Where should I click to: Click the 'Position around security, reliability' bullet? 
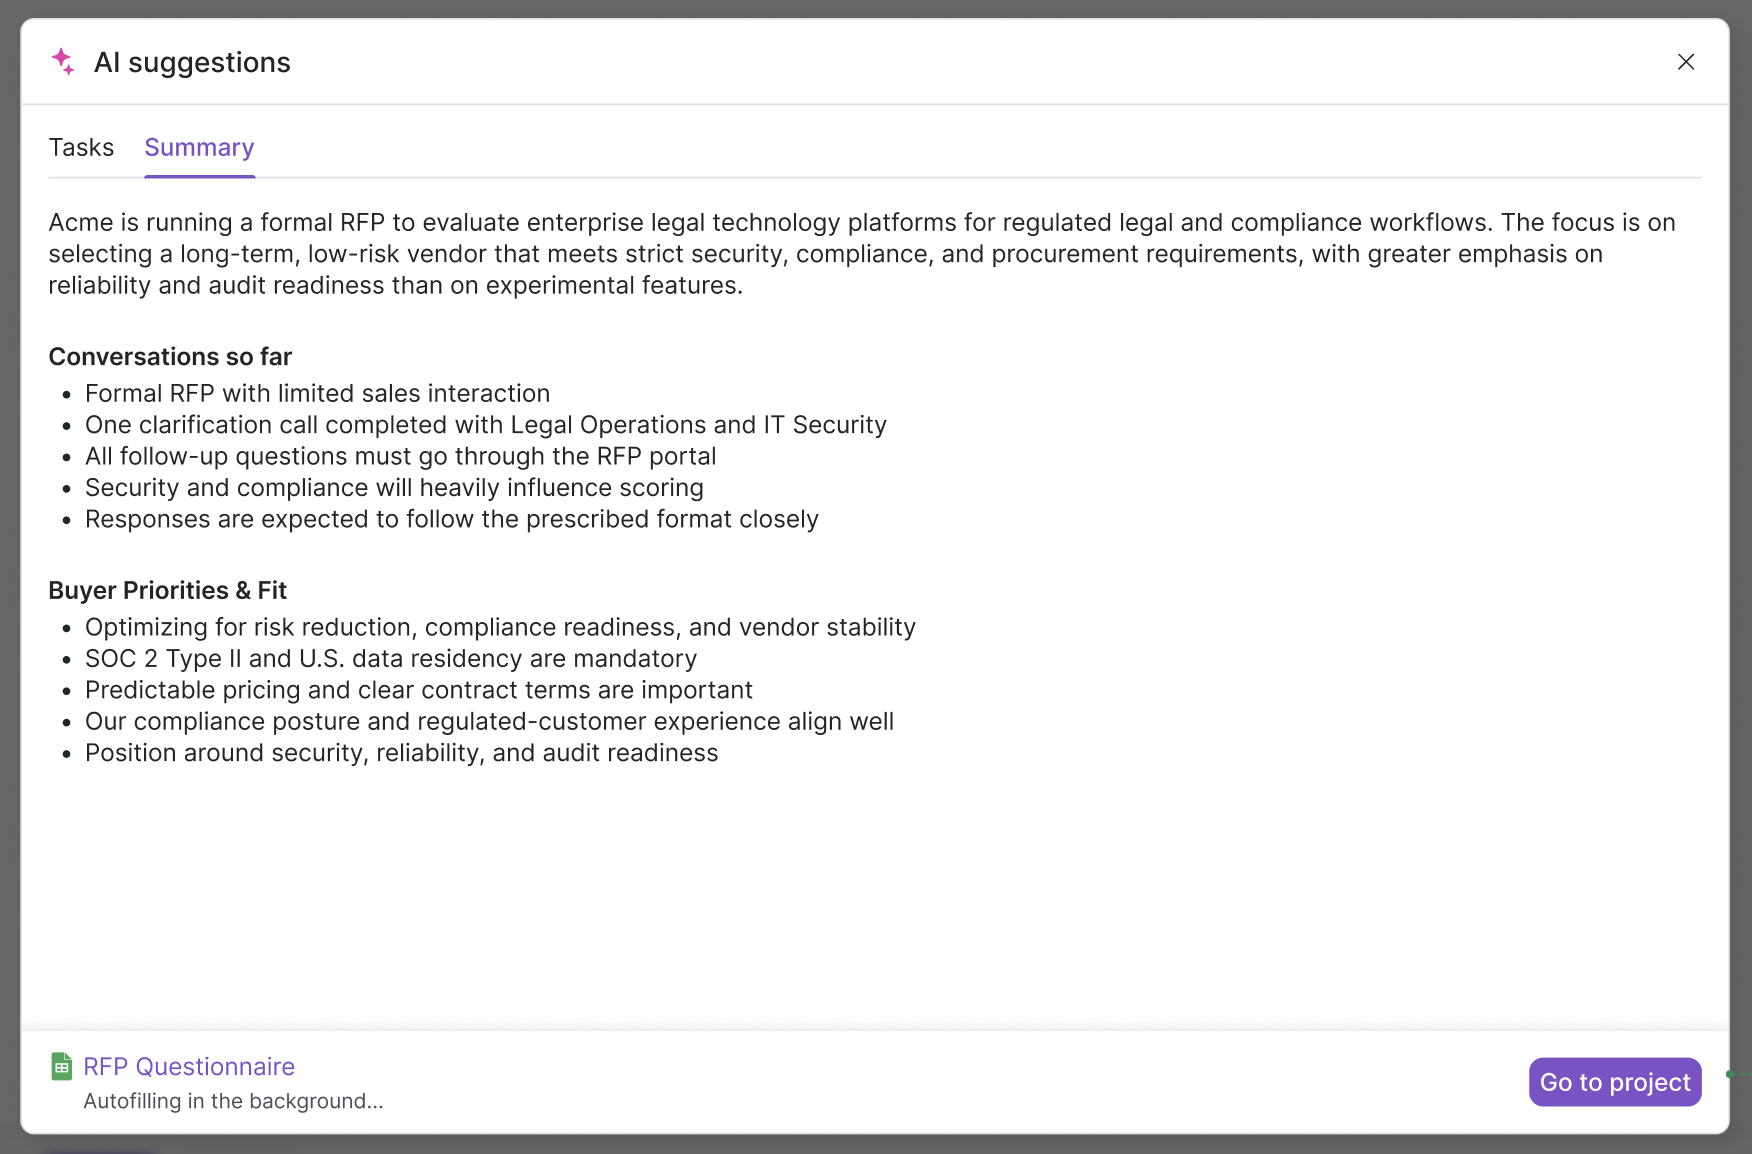(x=401, y=753)
